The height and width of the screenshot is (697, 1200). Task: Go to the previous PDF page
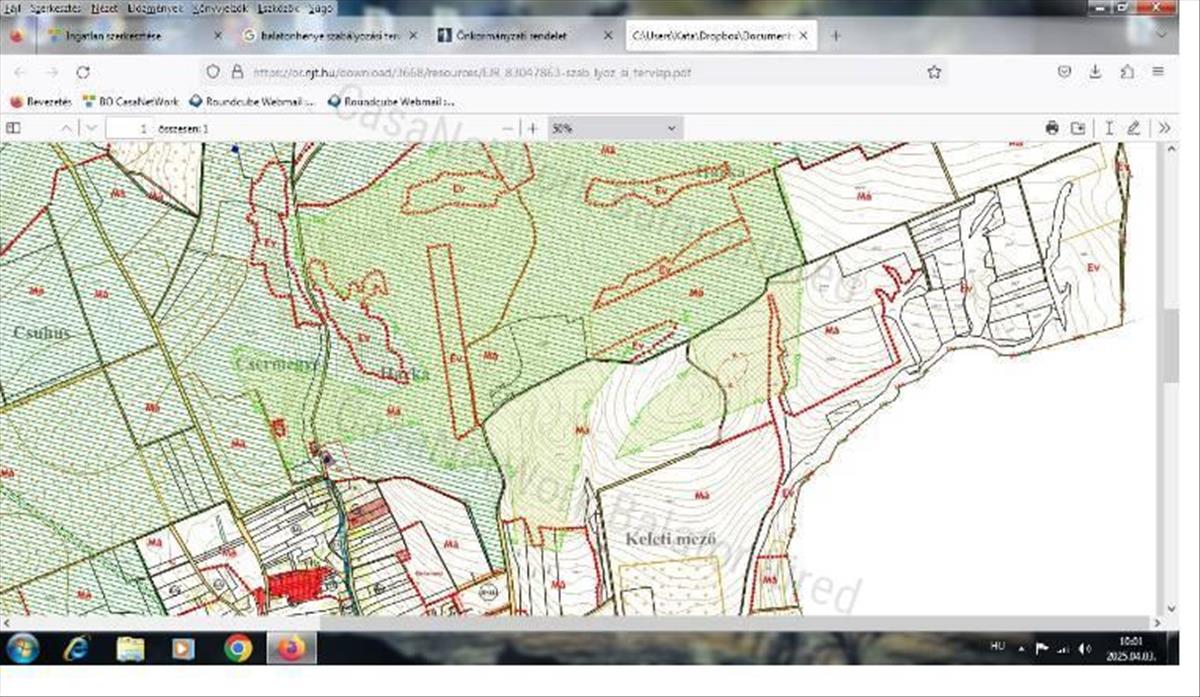coord(66,128)
